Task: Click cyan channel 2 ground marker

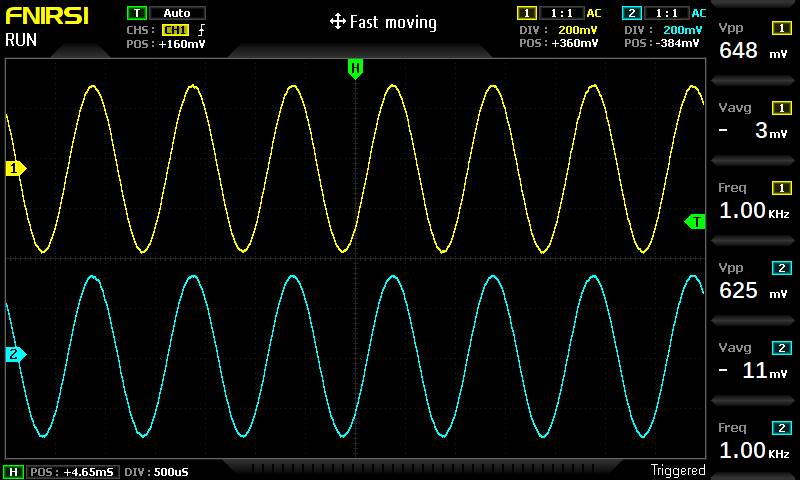Action: click(16, 354)
